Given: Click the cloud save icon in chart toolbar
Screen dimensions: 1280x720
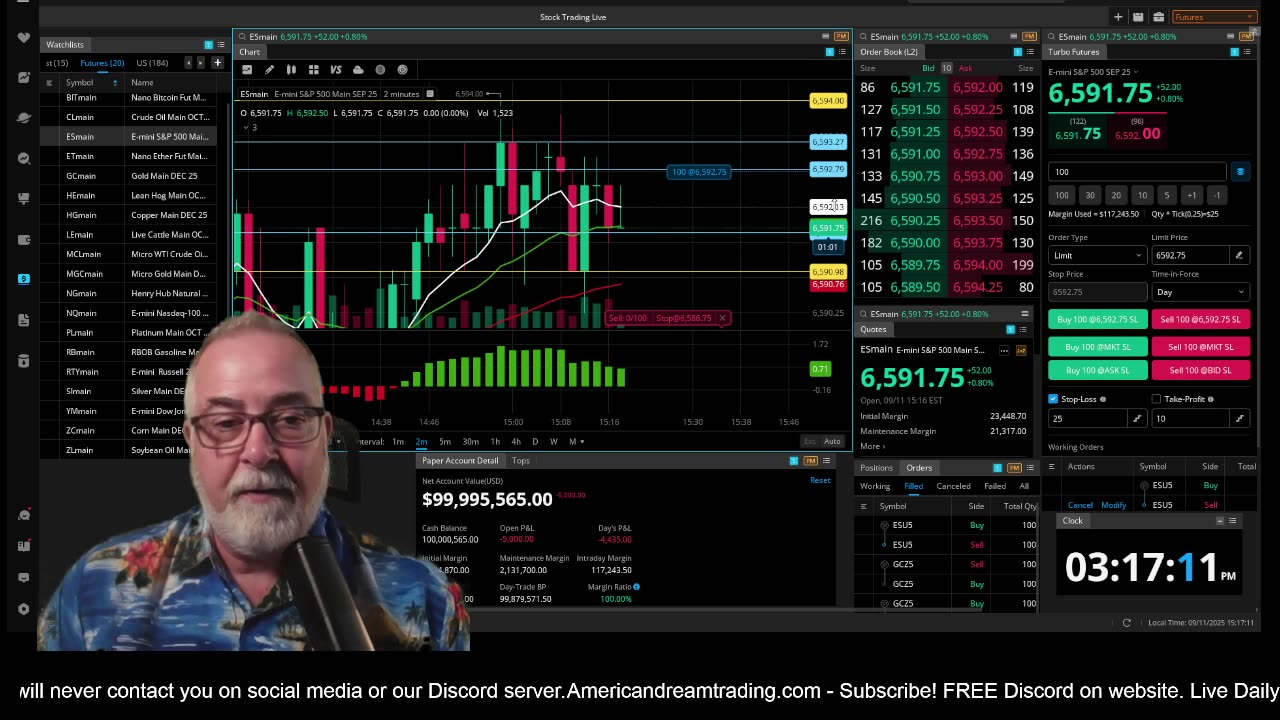Looking at the screenshot, I should [x=358, y=70].
